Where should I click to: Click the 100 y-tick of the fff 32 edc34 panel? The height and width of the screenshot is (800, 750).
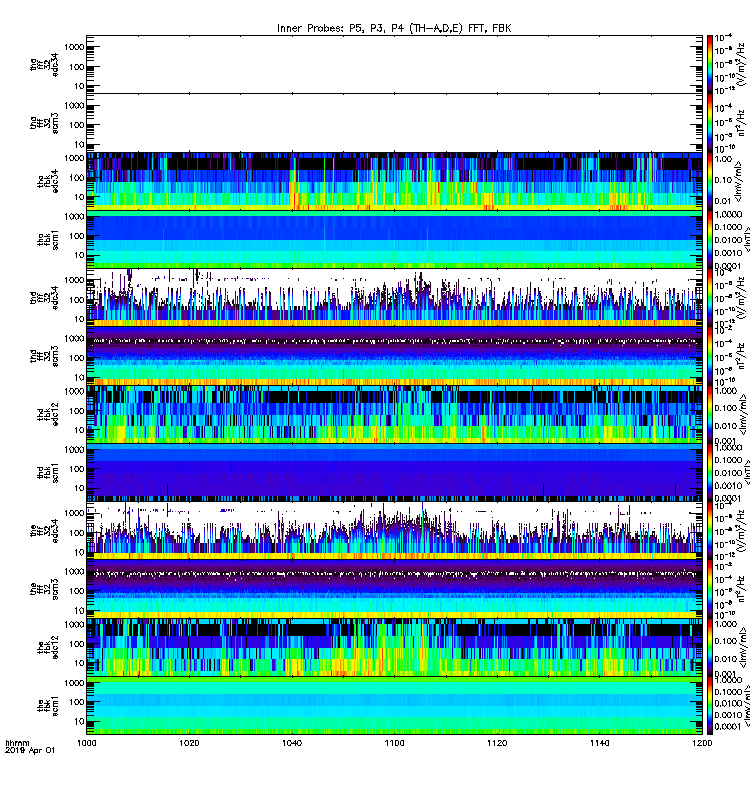point(77,533)
